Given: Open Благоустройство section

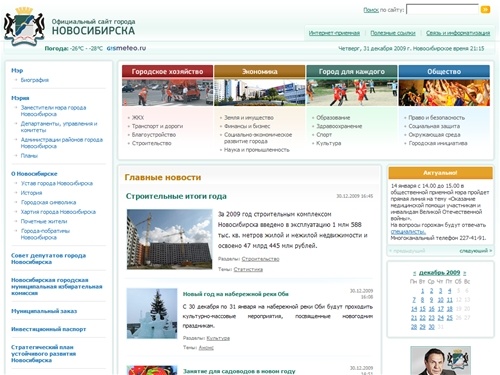Looking at the screenshot, I should (154, 135).
